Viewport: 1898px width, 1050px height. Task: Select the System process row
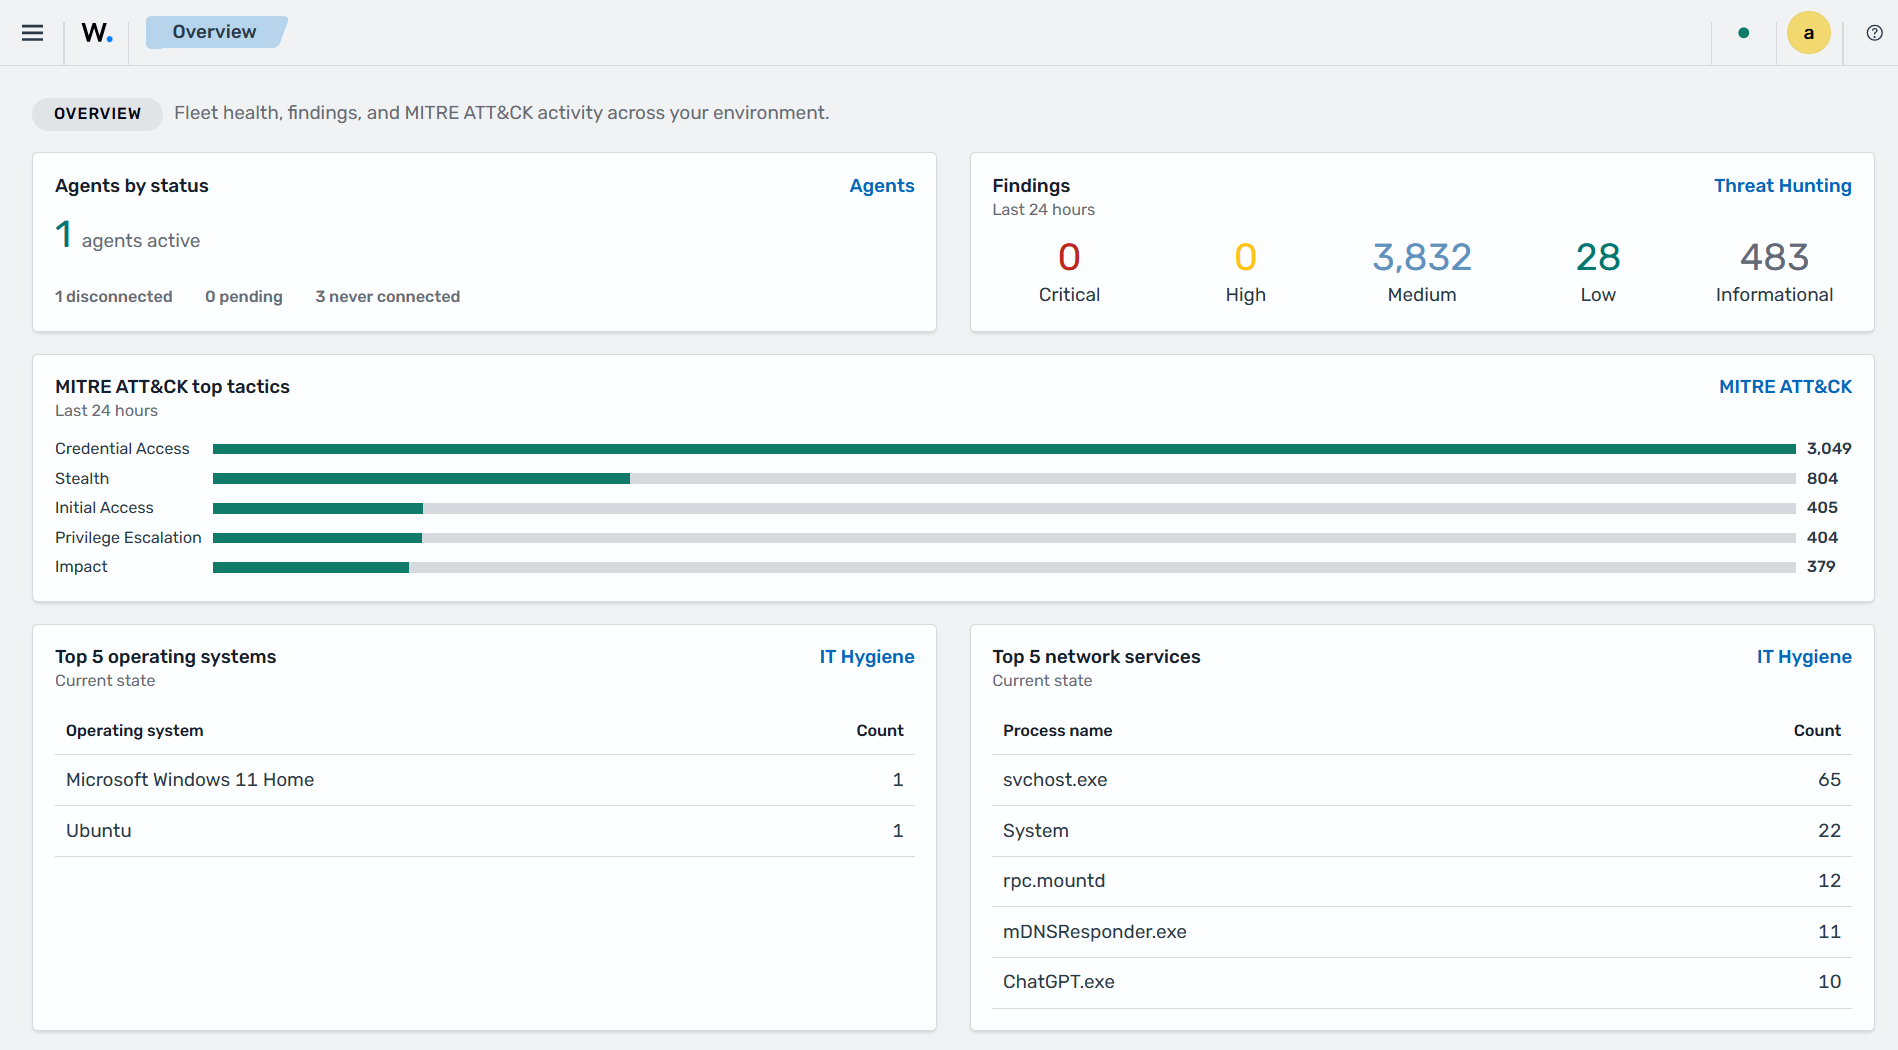click(x=1422, y=831)
